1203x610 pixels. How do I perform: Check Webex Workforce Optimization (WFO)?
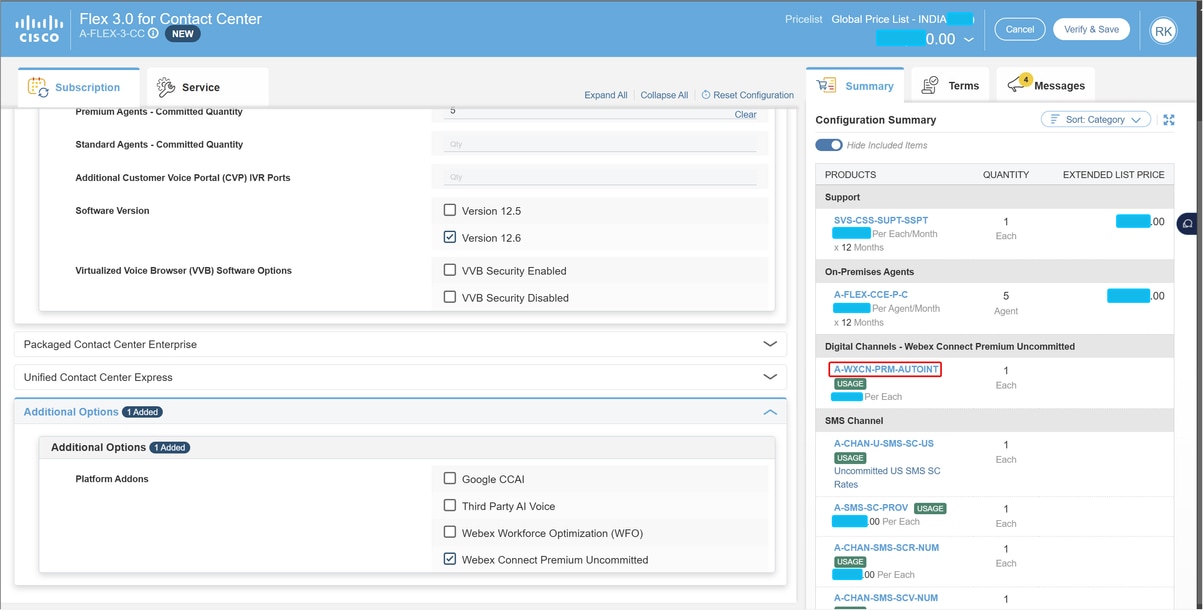450,533
